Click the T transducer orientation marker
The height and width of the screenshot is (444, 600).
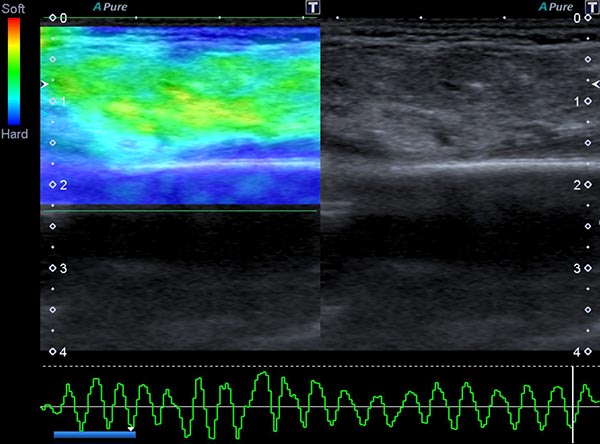(314, 7)
